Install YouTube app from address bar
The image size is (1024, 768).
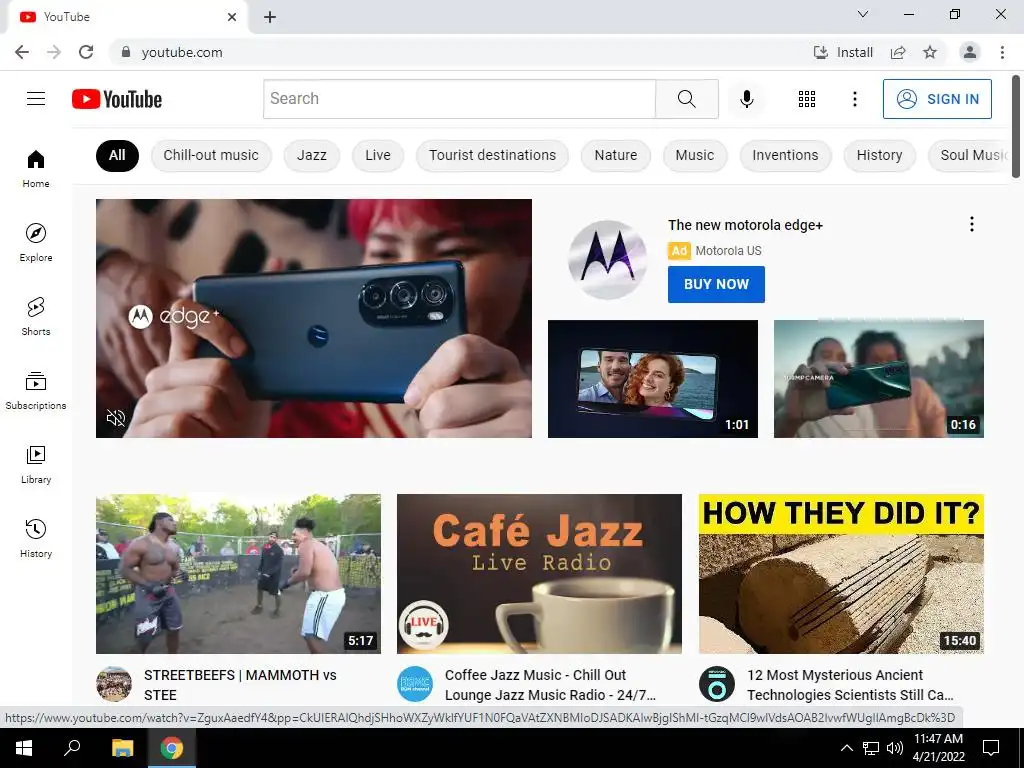pyautogui.click(x=843, y=52)
